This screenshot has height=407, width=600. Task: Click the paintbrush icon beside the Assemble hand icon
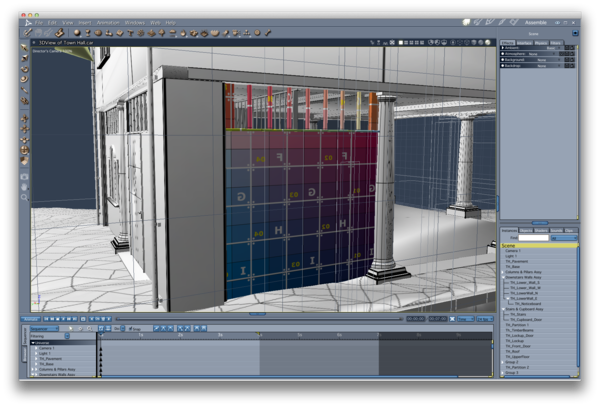[478, 23]
